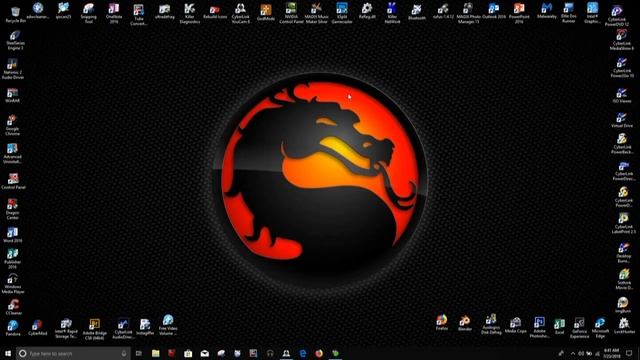
Task: Launch rufus desktop icon
Action: (x=443, y=12)
